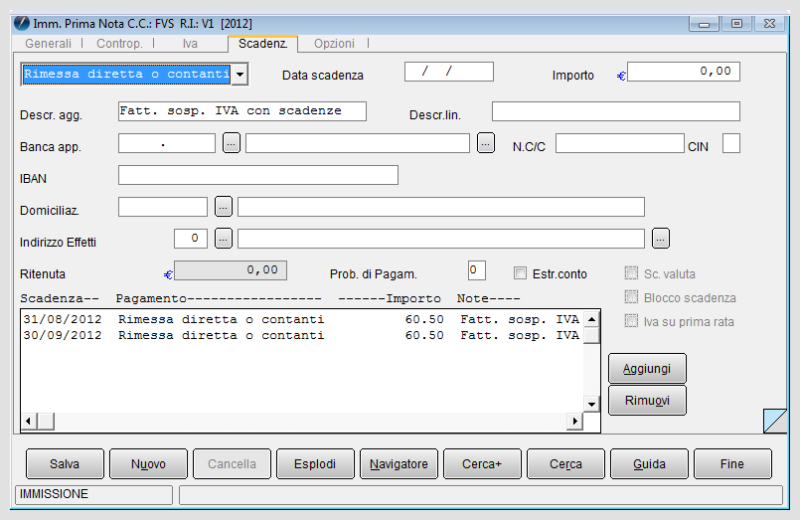Select the 31/08/2012 scadenza row
The image size is (800, 520).
click(302, 319)
